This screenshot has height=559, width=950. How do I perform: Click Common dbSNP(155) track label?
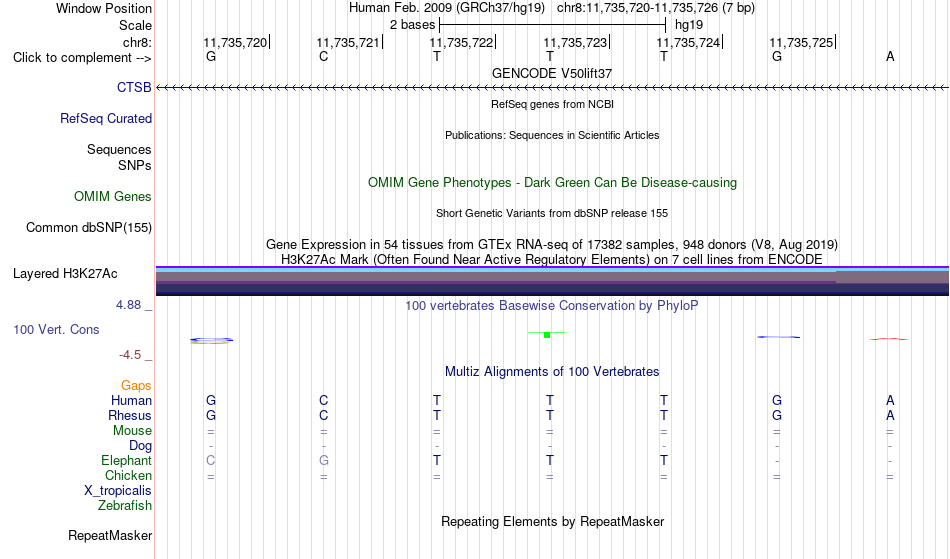(x=88, y=228)
